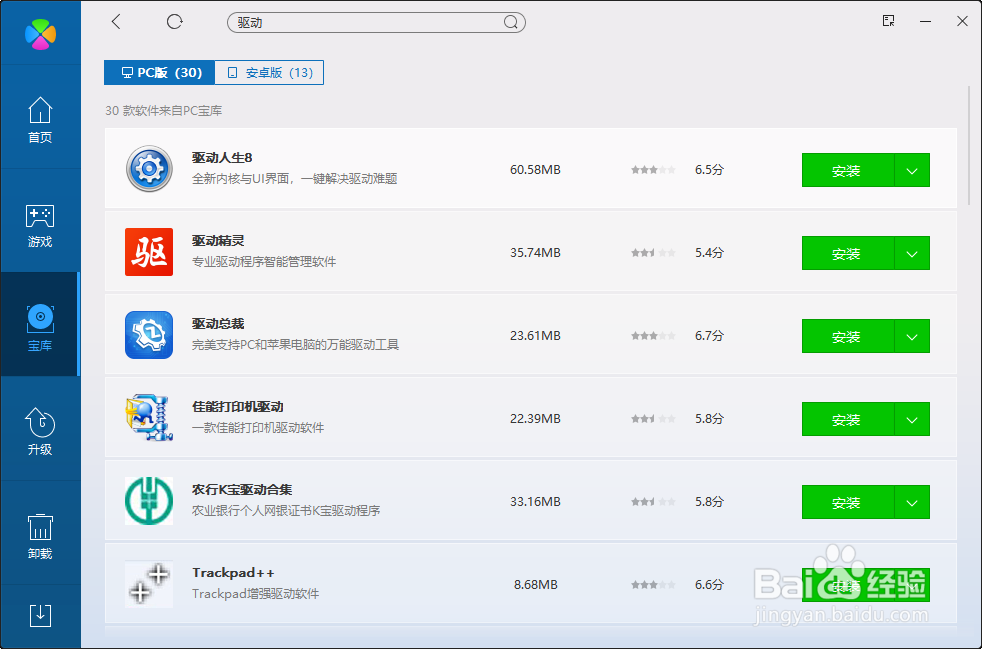Expand install options for 驱动总裁
The height and width of the screenshot is (649, 982).
tap(912, 336)
